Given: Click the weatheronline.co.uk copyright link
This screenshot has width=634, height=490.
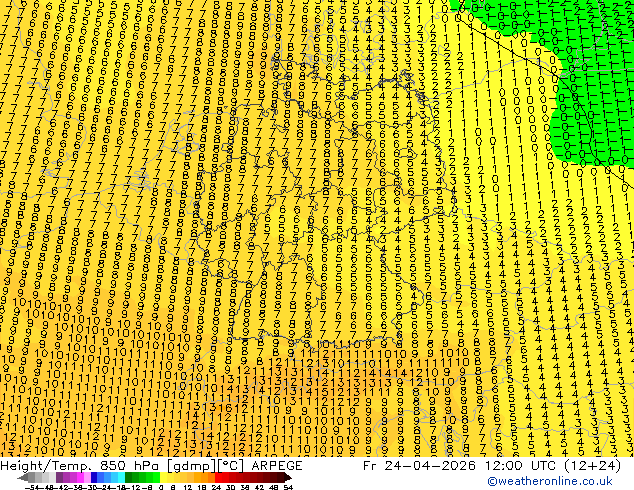Looking at the screenshot, I should point(550,481).
